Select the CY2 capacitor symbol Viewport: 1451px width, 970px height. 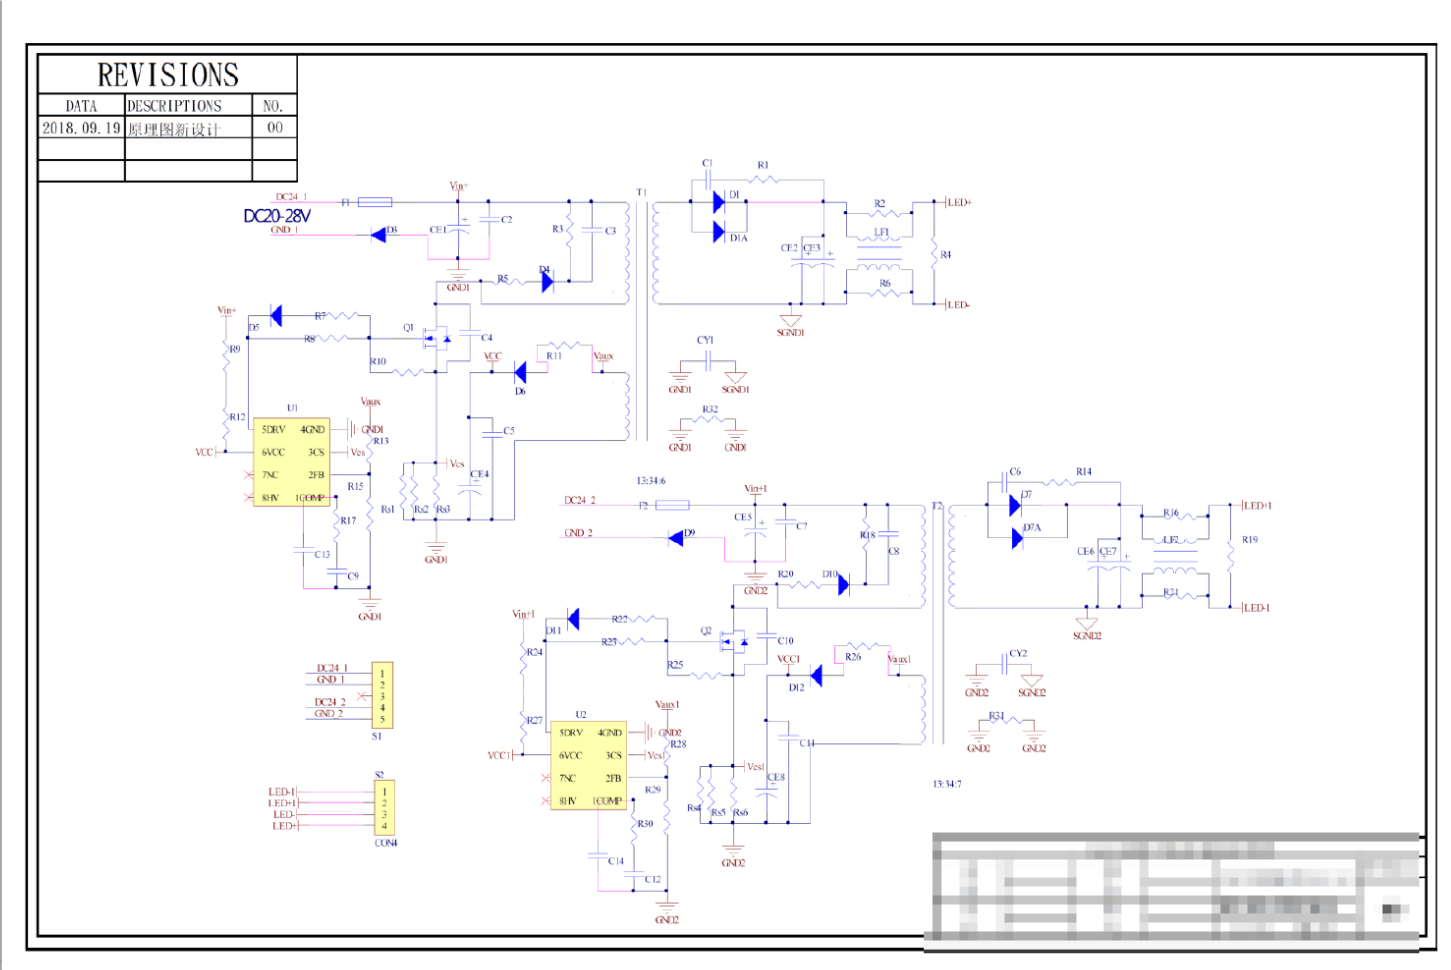pos(1004,665)
